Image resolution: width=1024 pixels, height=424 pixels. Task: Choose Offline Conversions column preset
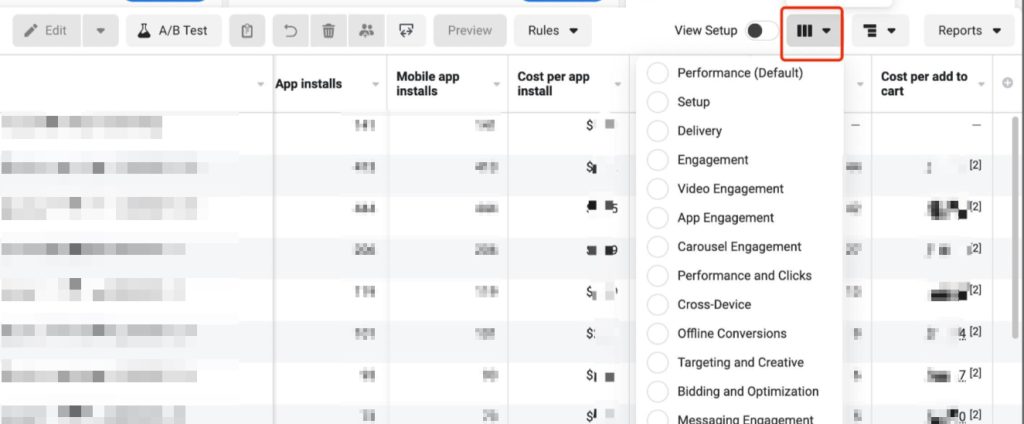click(x=658, y=334)
